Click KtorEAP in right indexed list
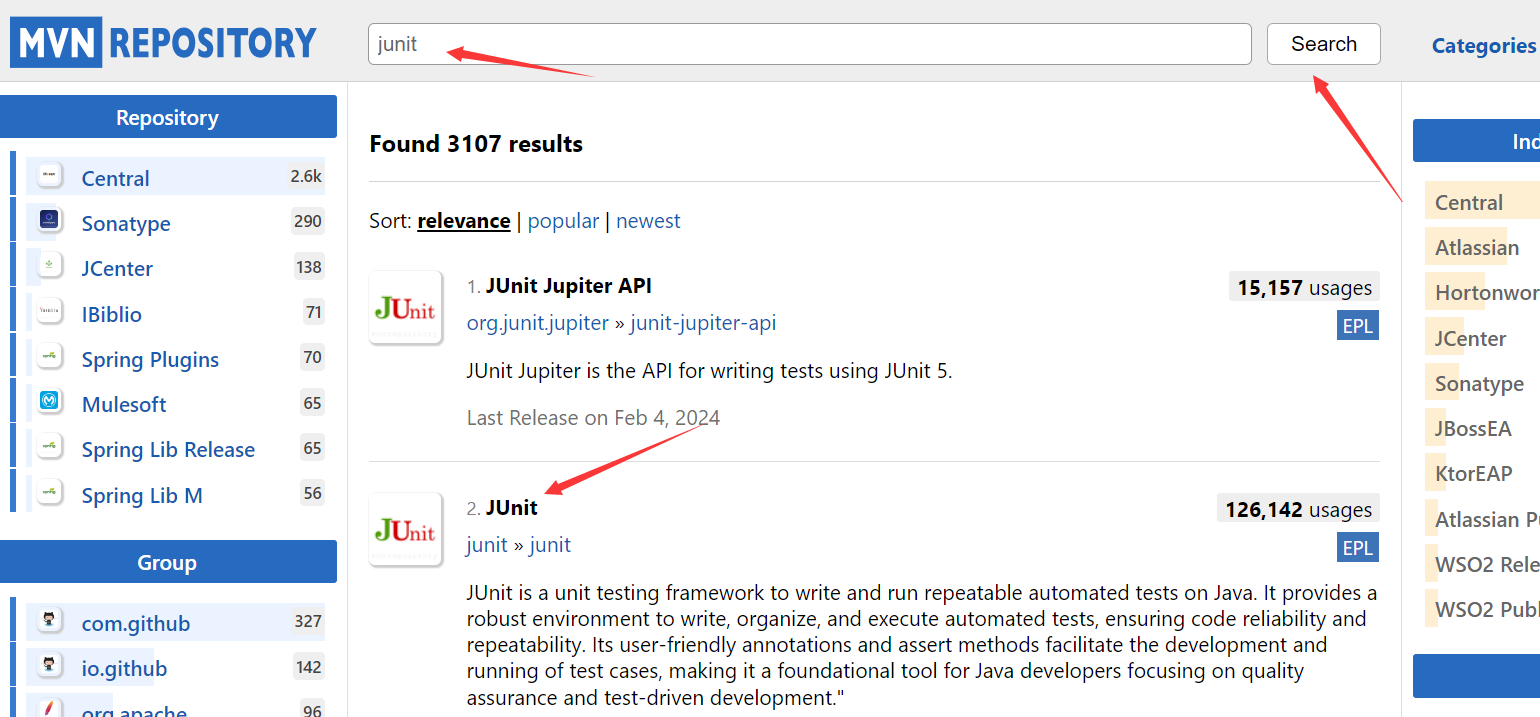Viewport: 1540px width, 717px height. tap(1473, 473)
